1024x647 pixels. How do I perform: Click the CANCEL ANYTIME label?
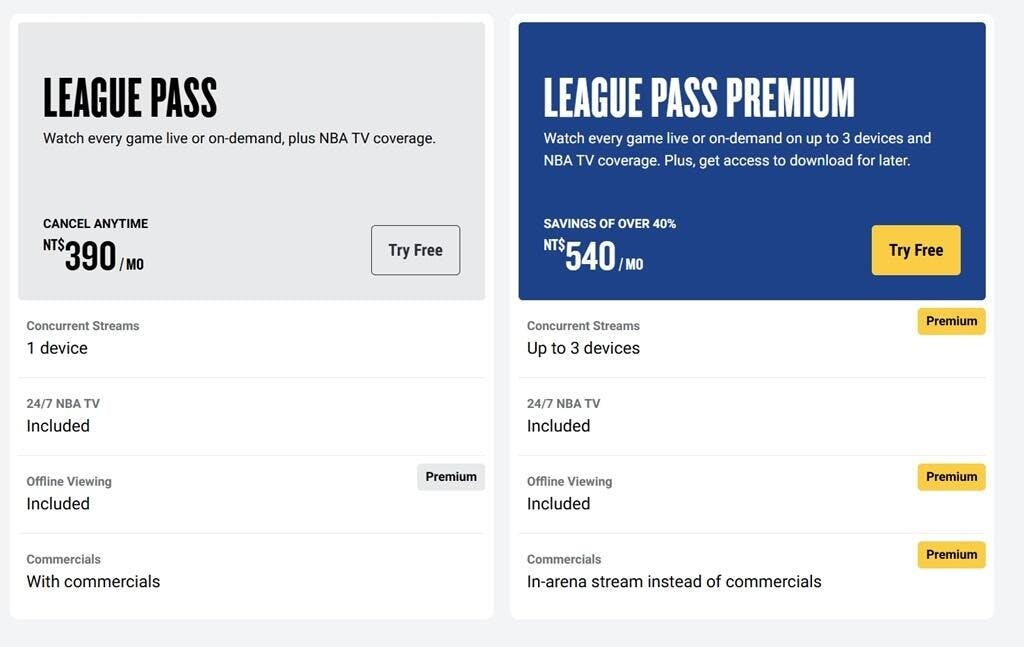click(95, 224)
